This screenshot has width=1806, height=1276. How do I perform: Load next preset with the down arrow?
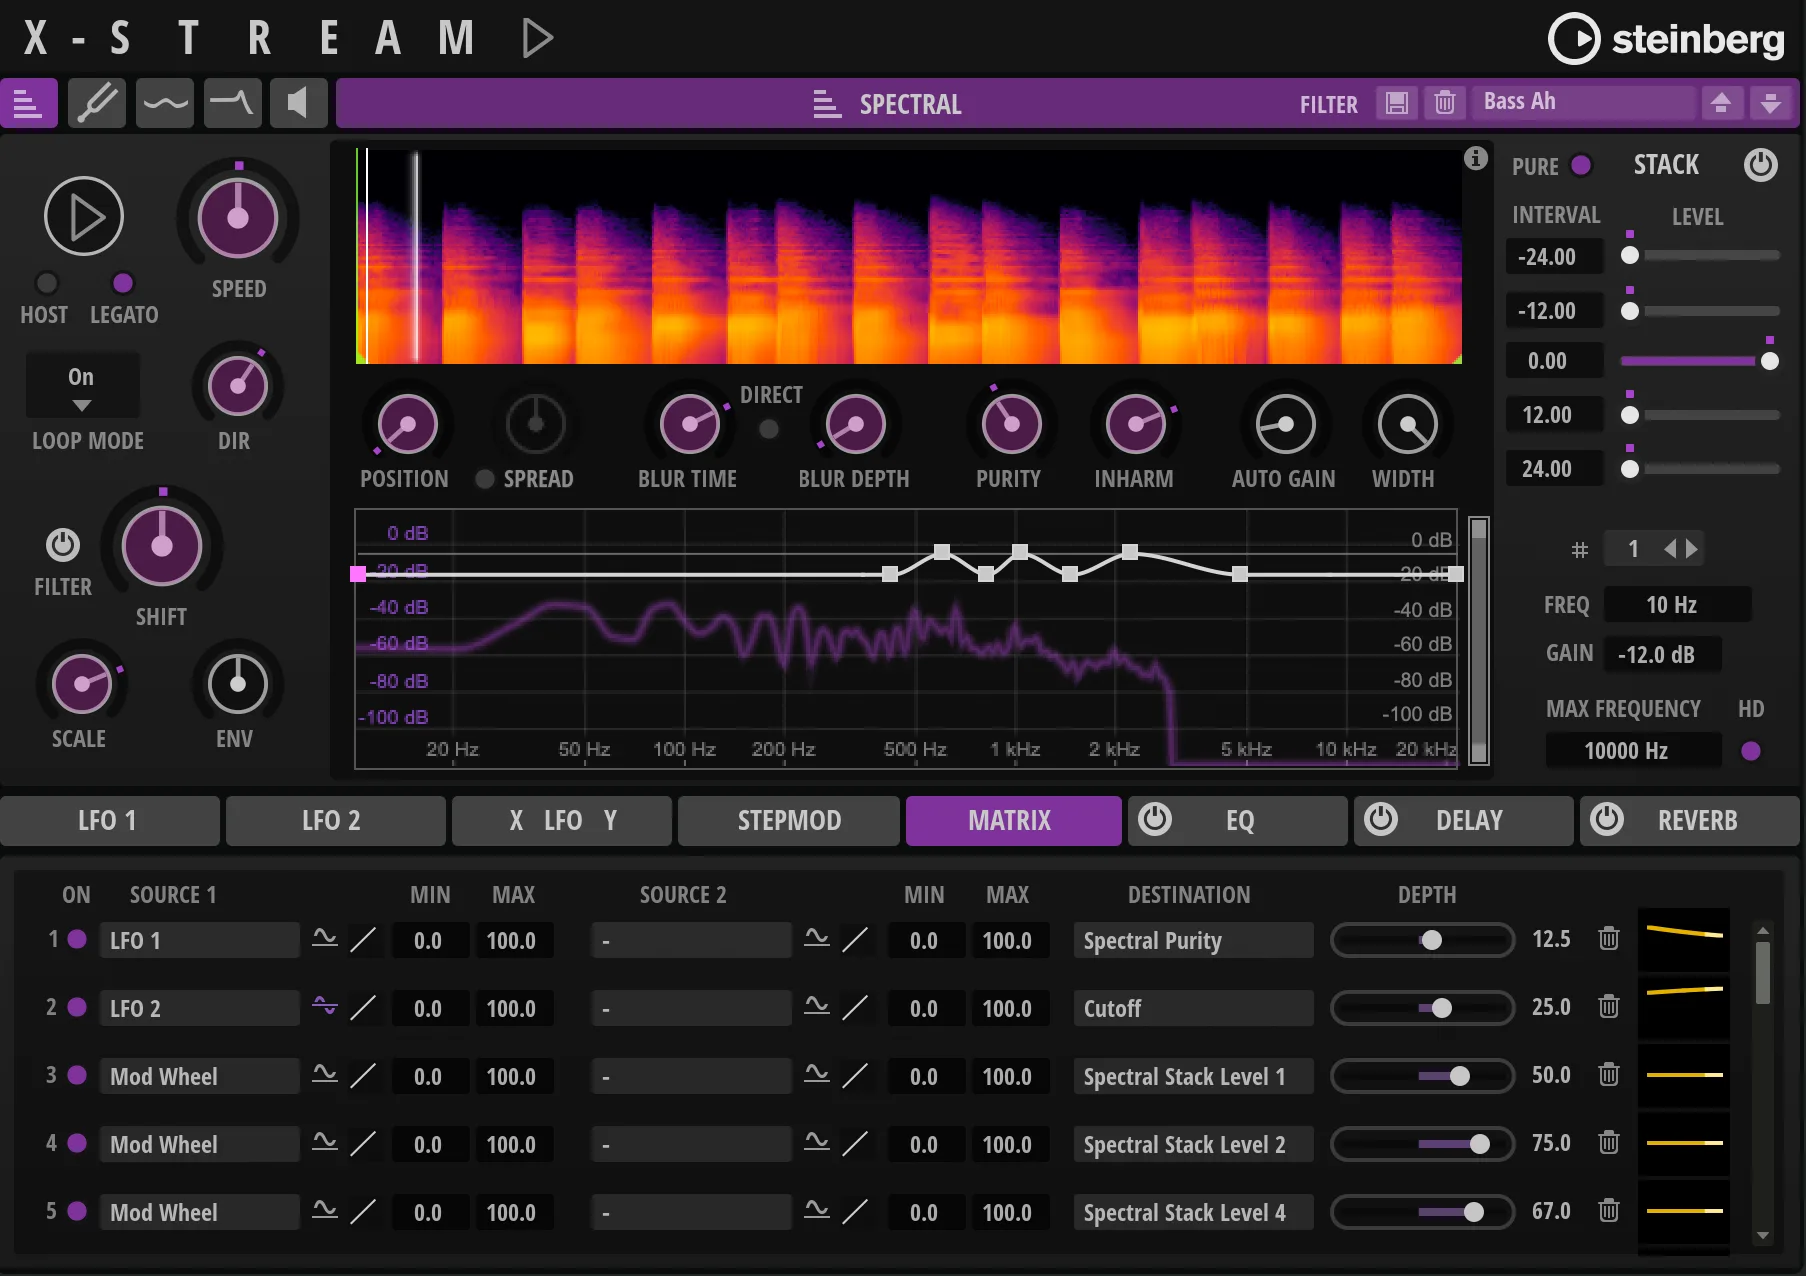click(x=1771, y=102)
